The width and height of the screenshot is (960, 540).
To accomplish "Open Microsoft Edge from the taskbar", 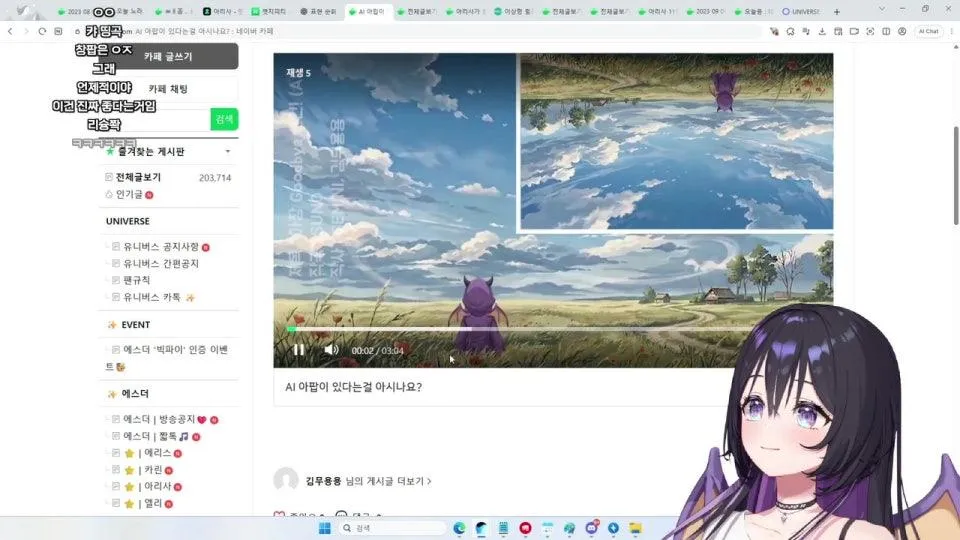I will (459, 528).
